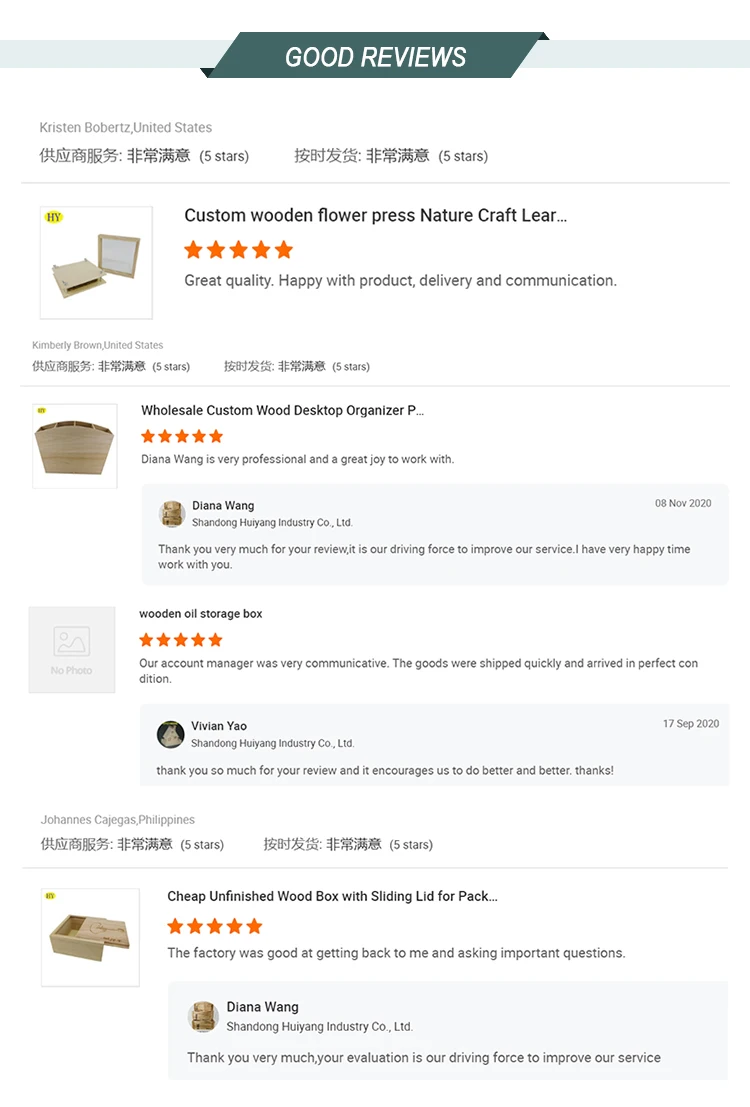Click the star rating under Custom wooden flower press
Viewport: 750px width, 1107px height.
pyautogui.click(x=239, y=249)
